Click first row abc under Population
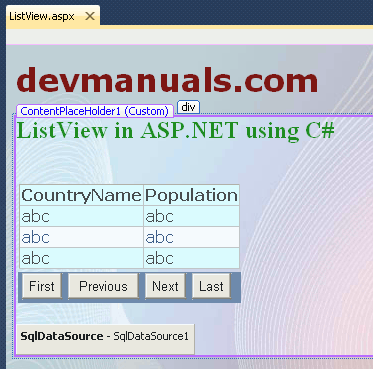Image resolution: width=373 pixels, height=369 pixels. [x=191, y=216]
